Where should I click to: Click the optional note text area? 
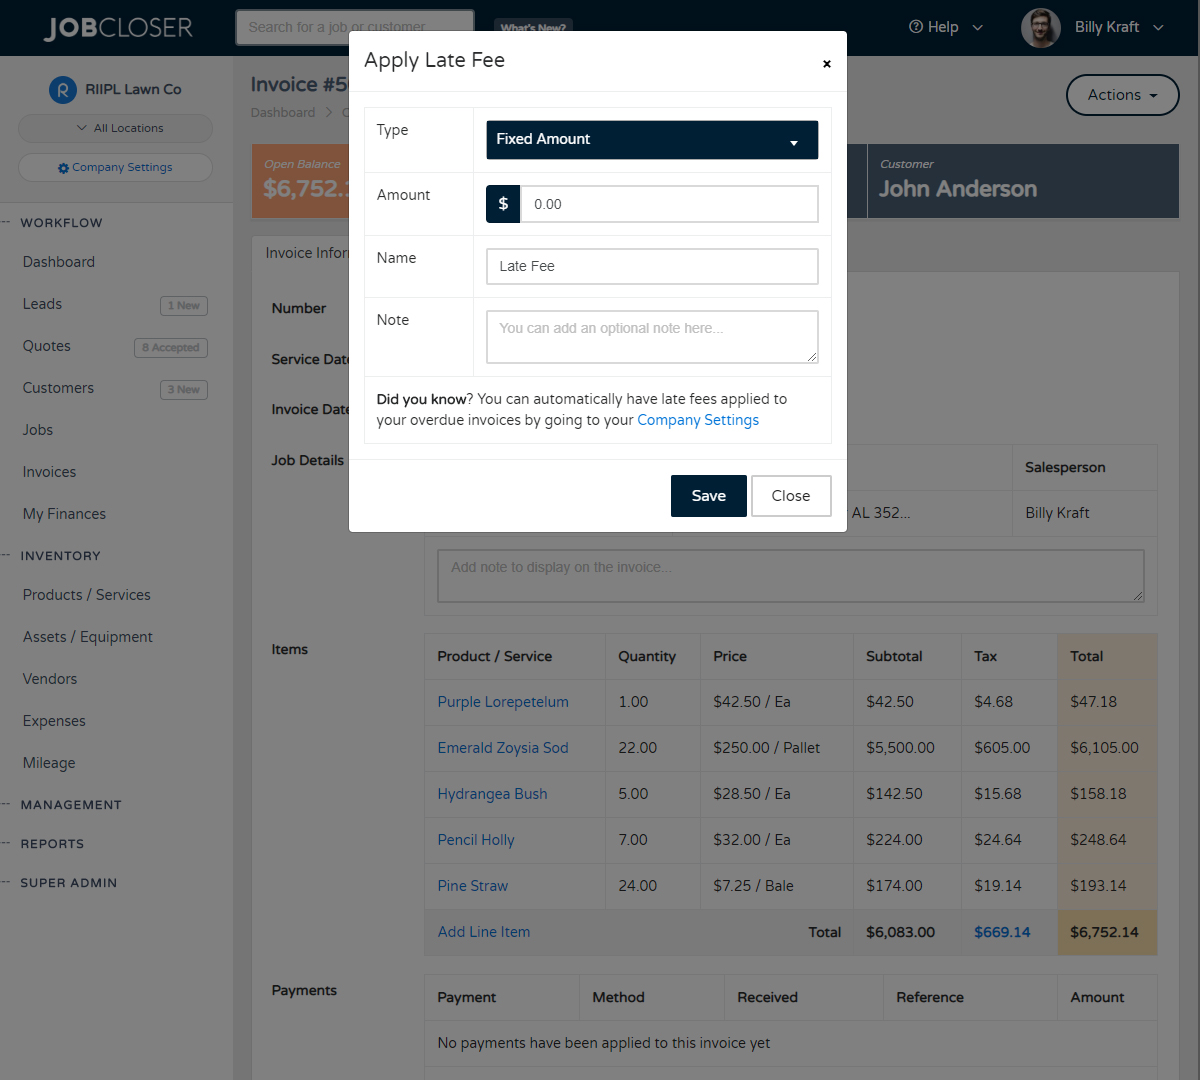click(651, 336)
